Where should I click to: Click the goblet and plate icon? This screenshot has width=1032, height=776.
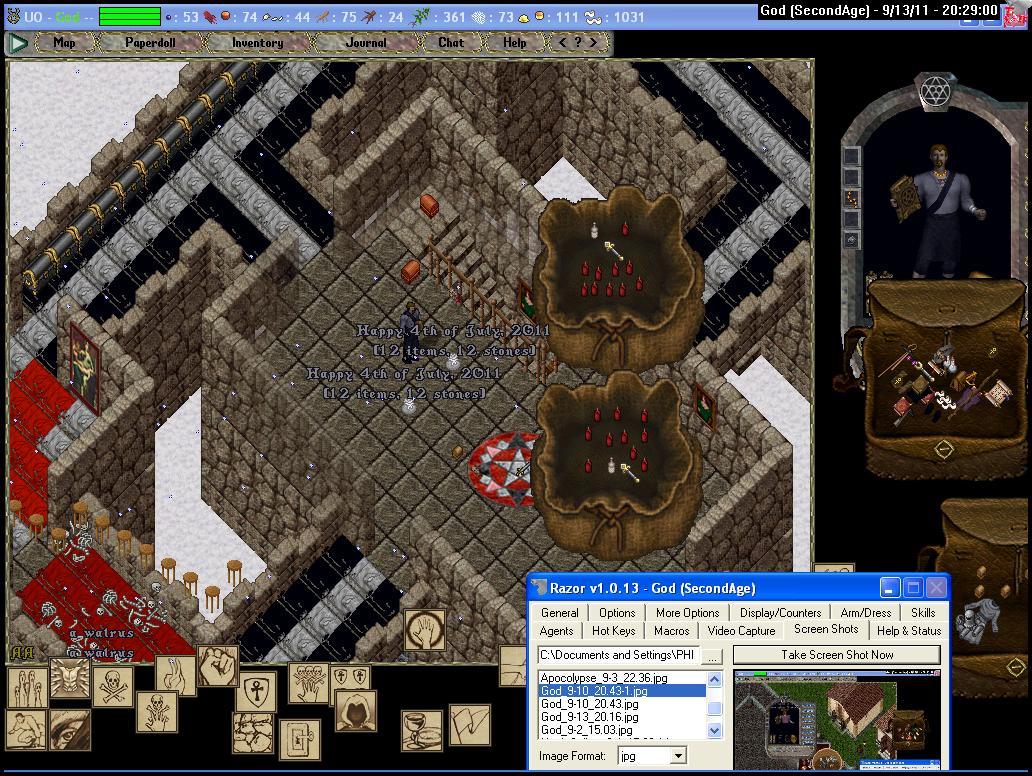point(420,730)
